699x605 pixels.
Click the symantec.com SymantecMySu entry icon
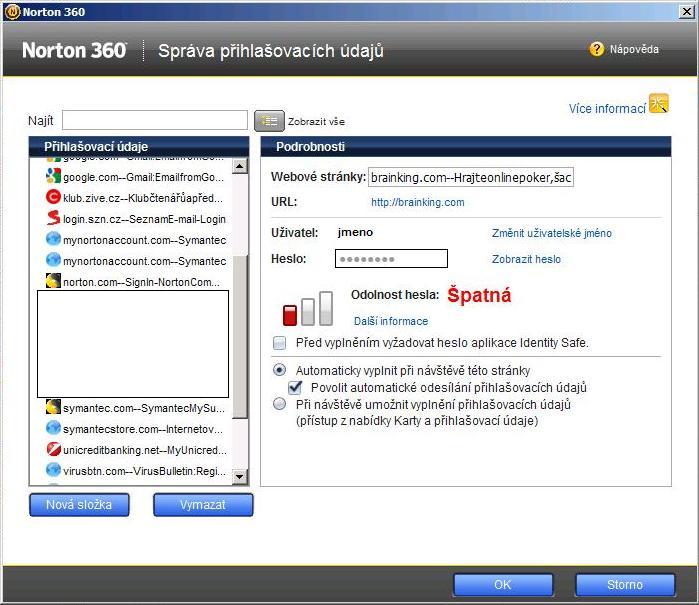(x=53, y=407)
